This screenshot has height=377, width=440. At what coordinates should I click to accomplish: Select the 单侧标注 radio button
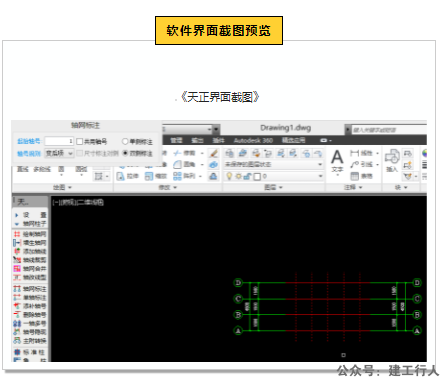(x=125, y=142)
